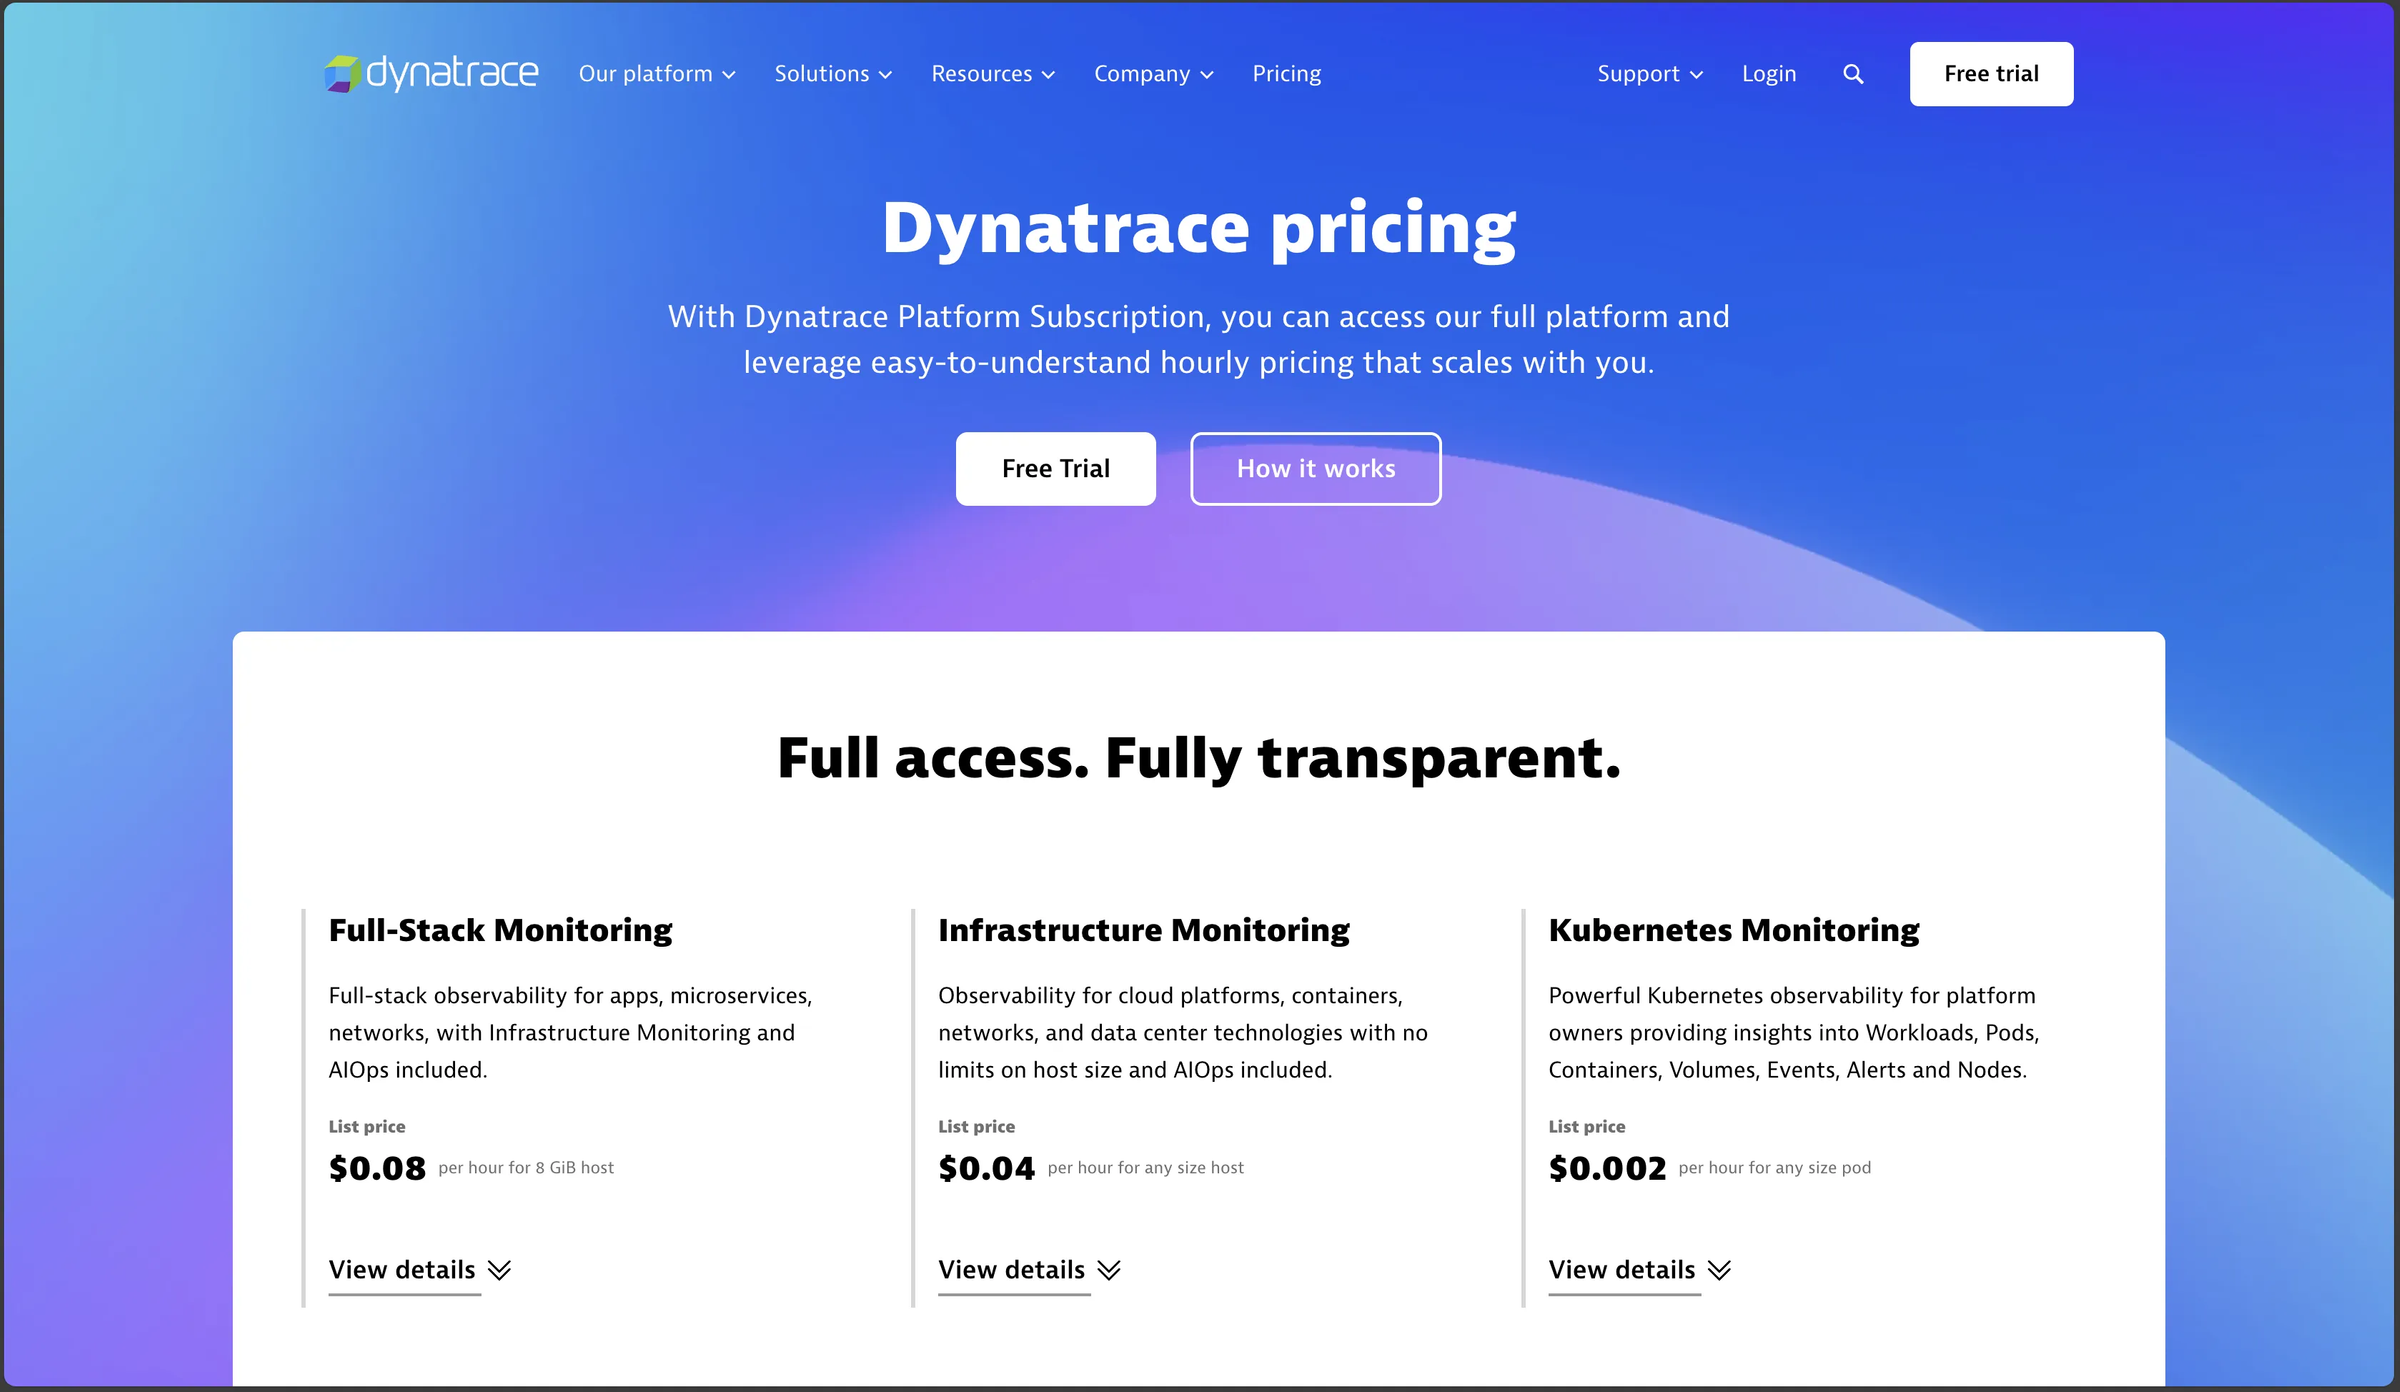The height and width of the screenshot is (1392, 2400).
Task: Select Pricing in the navigation bar
Action: tap(1286, 73)
